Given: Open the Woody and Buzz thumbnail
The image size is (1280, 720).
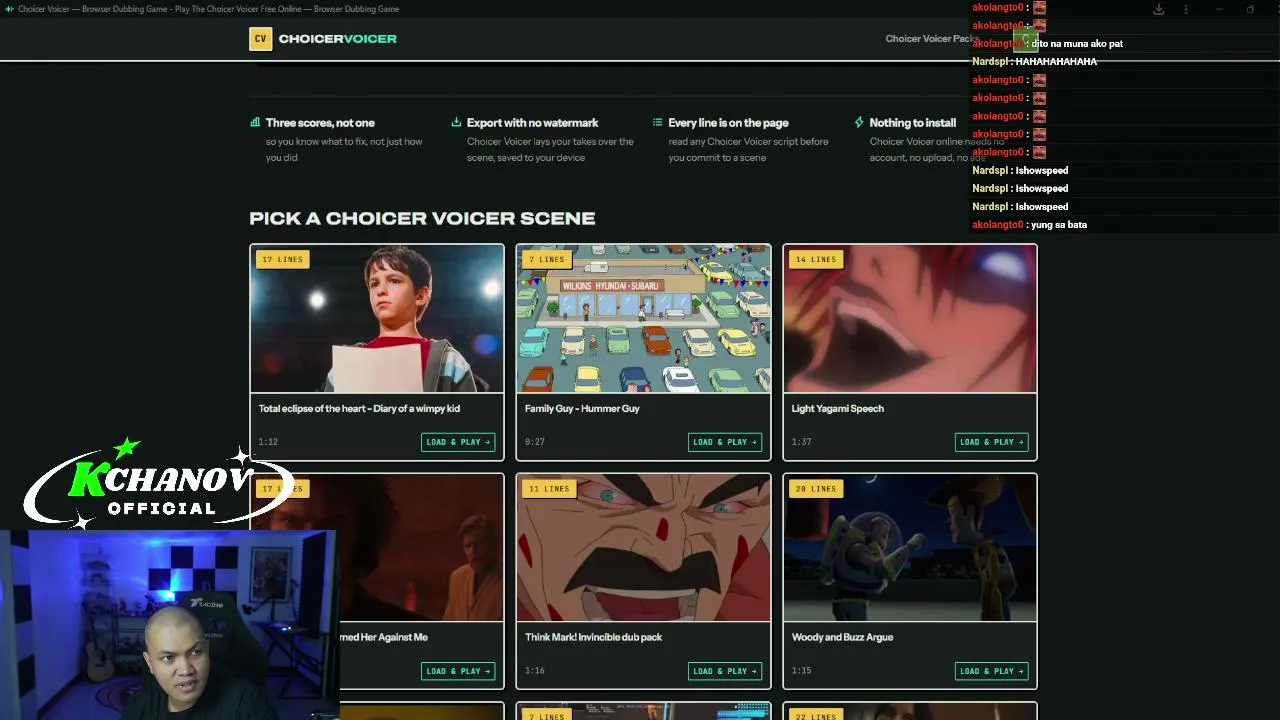Looking at the screenshot, I should point(910,548).
